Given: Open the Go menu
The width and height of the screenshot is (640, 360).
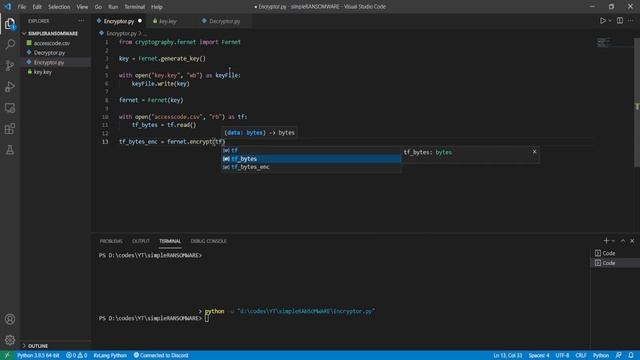Looking at the screenshot, I should click(98, 7).
